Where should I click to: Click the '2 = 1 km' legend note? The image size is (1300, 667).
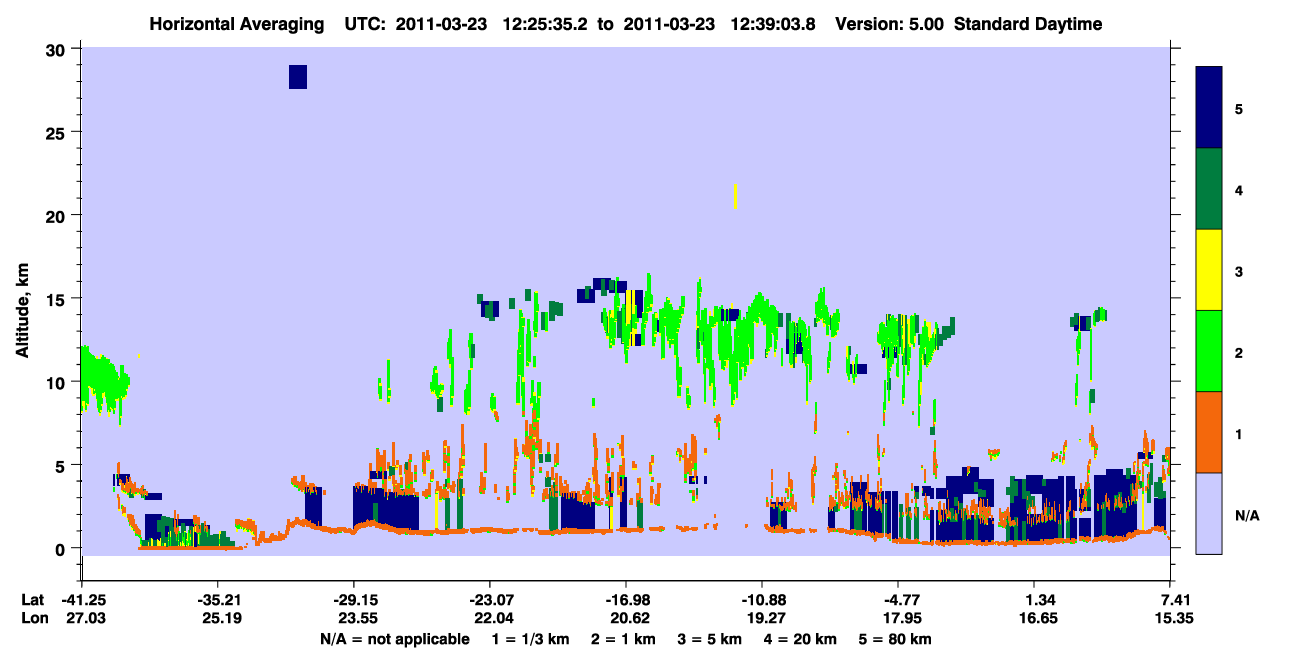coord(623,639)
